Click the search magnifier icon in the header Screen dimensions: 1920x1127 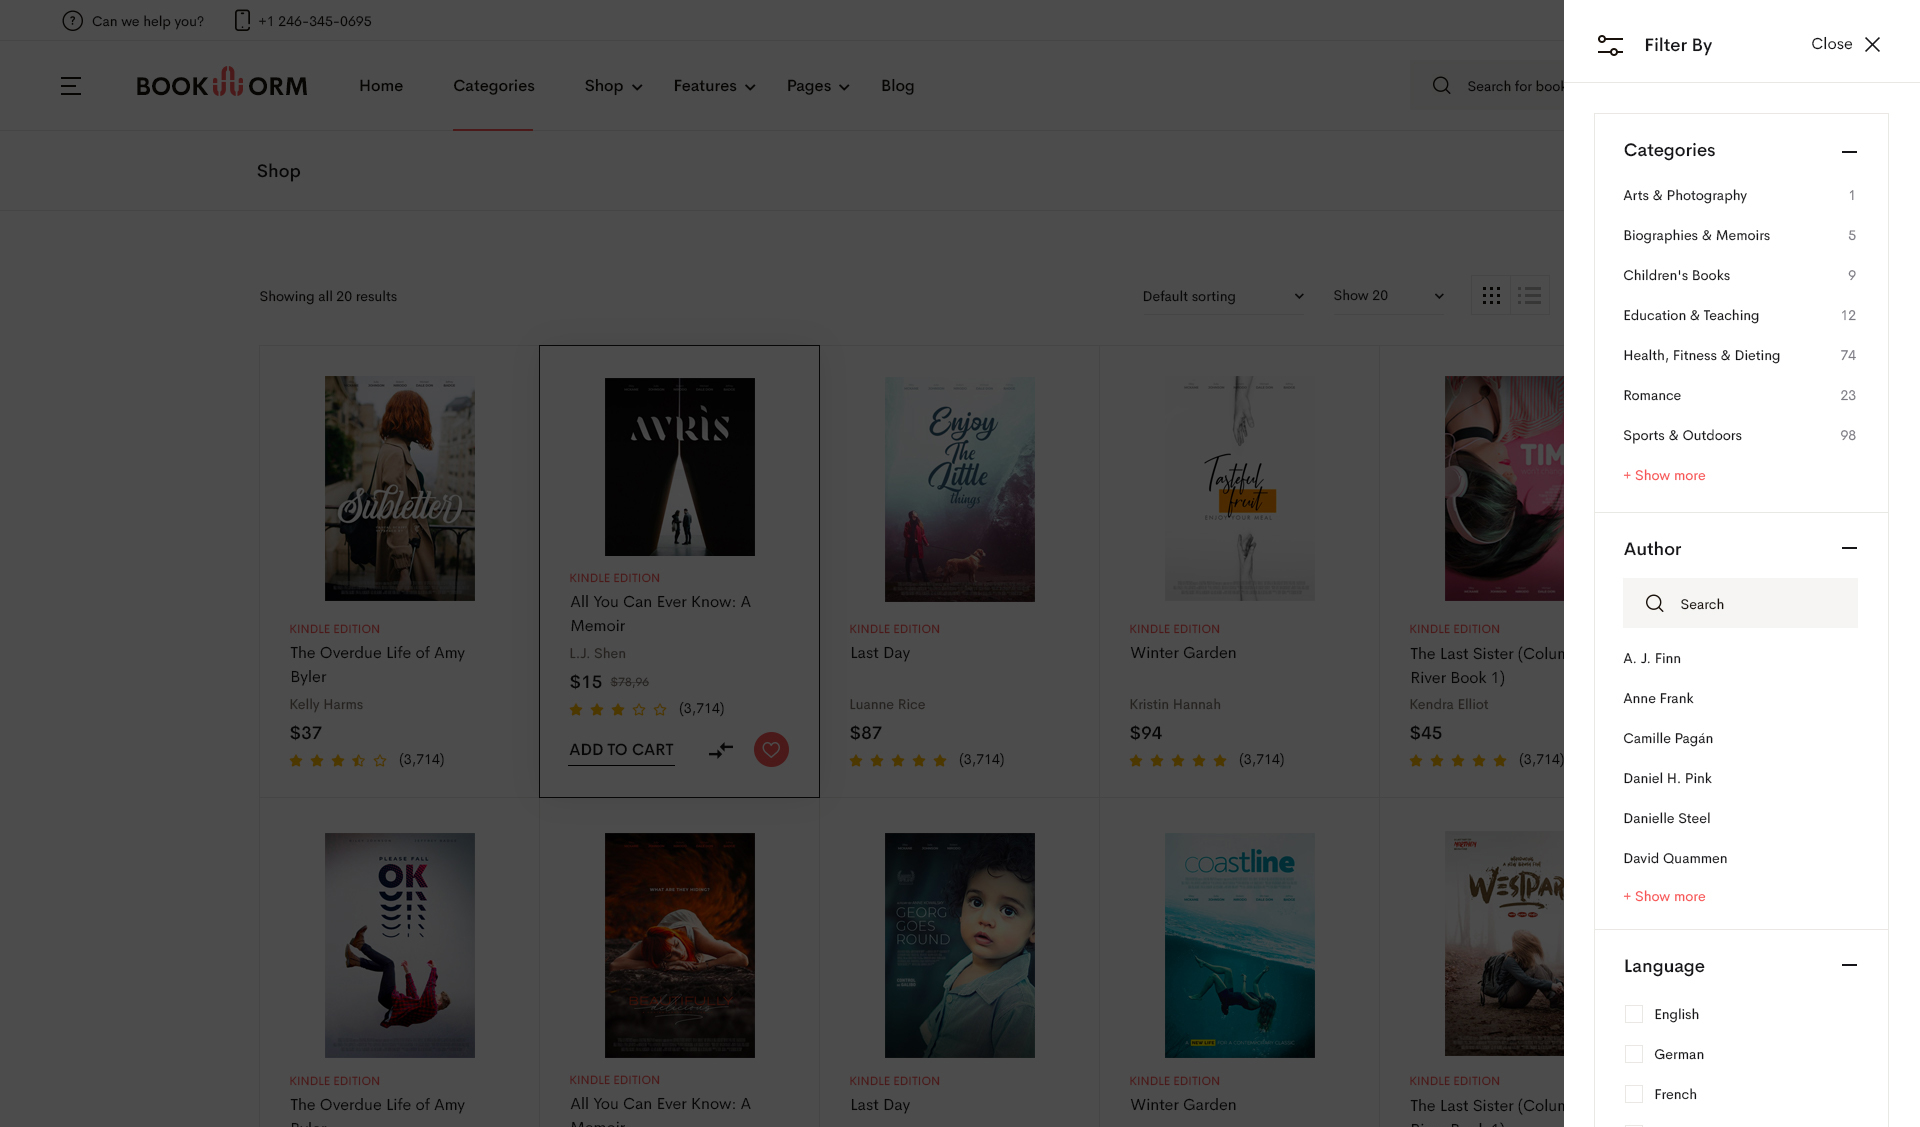pos(1441,86)
